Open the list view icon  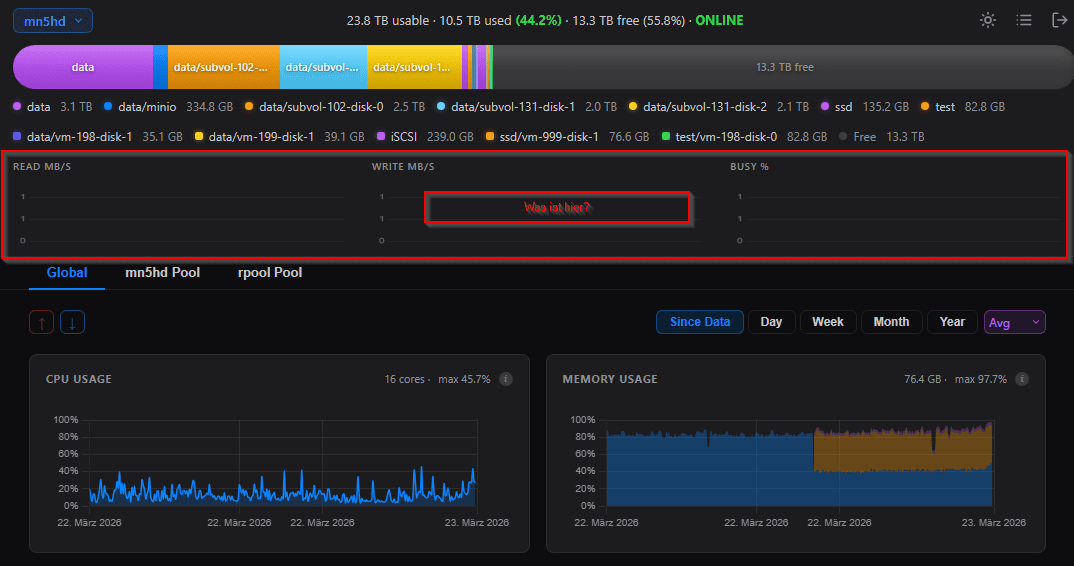pos(1024,21)
